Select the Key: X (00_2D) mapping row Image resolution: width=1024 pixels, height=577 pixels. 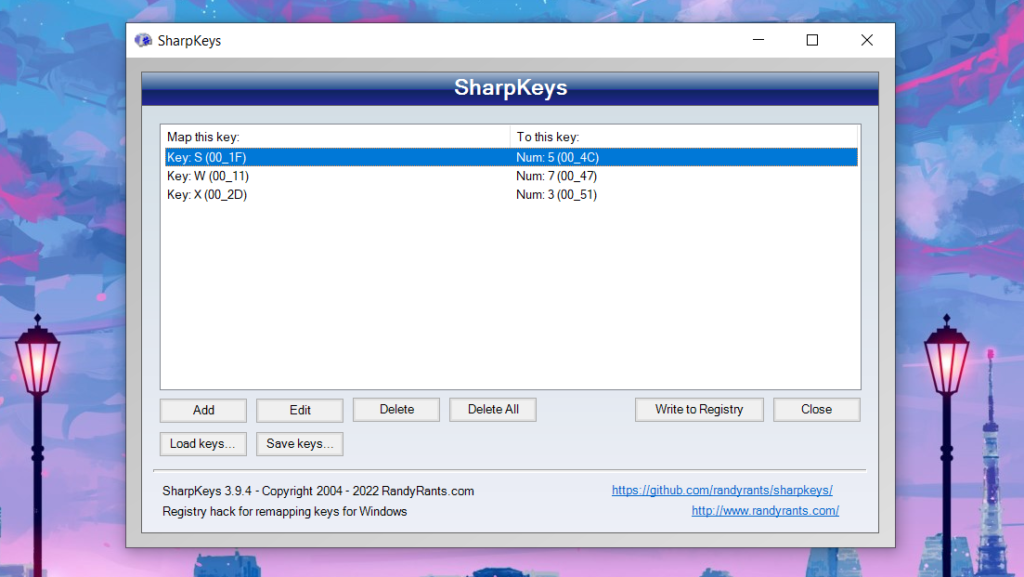(511, 195)
